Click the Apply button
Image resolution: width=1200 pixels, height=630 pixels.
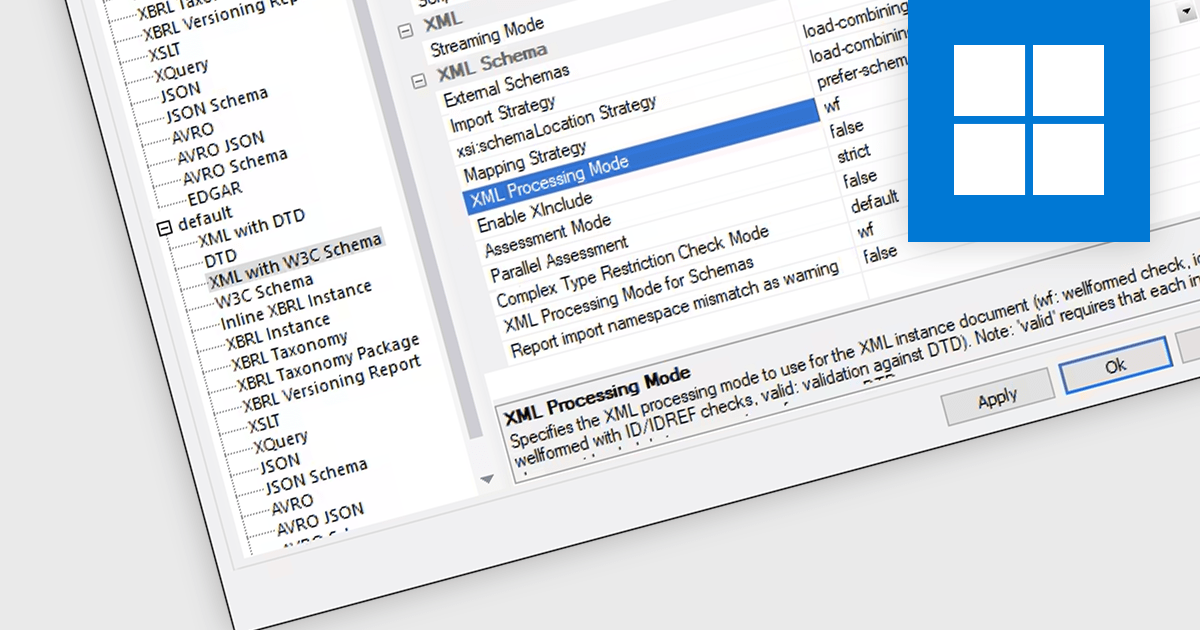click(x=997, y=397)
